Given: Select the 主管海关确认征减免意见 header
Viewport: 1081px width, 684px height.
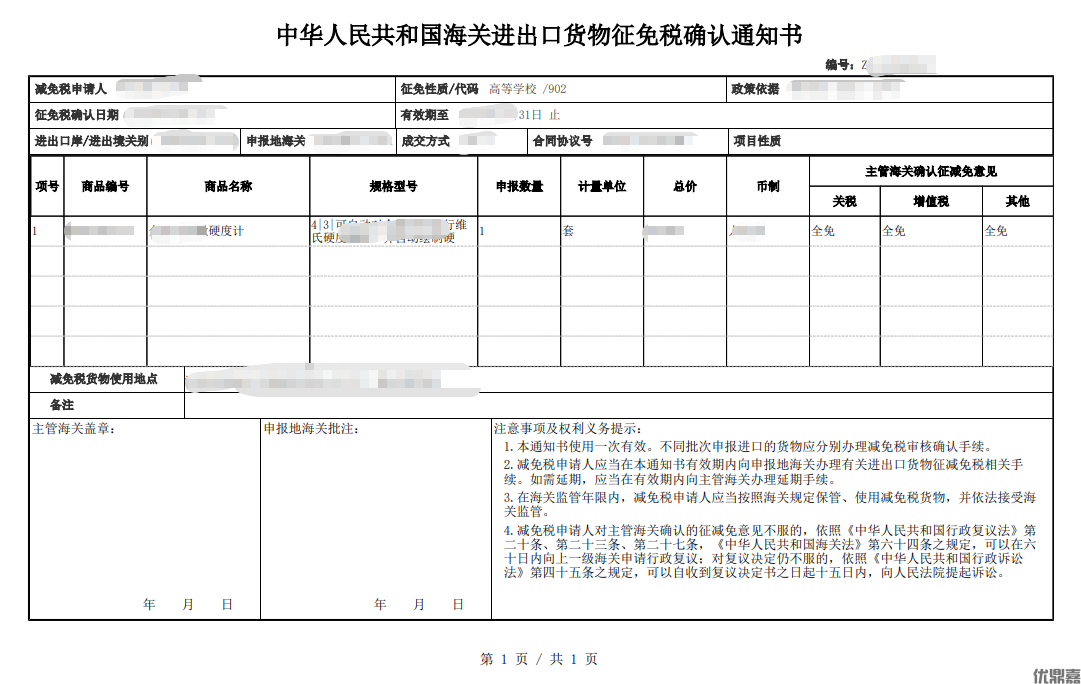Looking at the screenshot, I should 930,171.
